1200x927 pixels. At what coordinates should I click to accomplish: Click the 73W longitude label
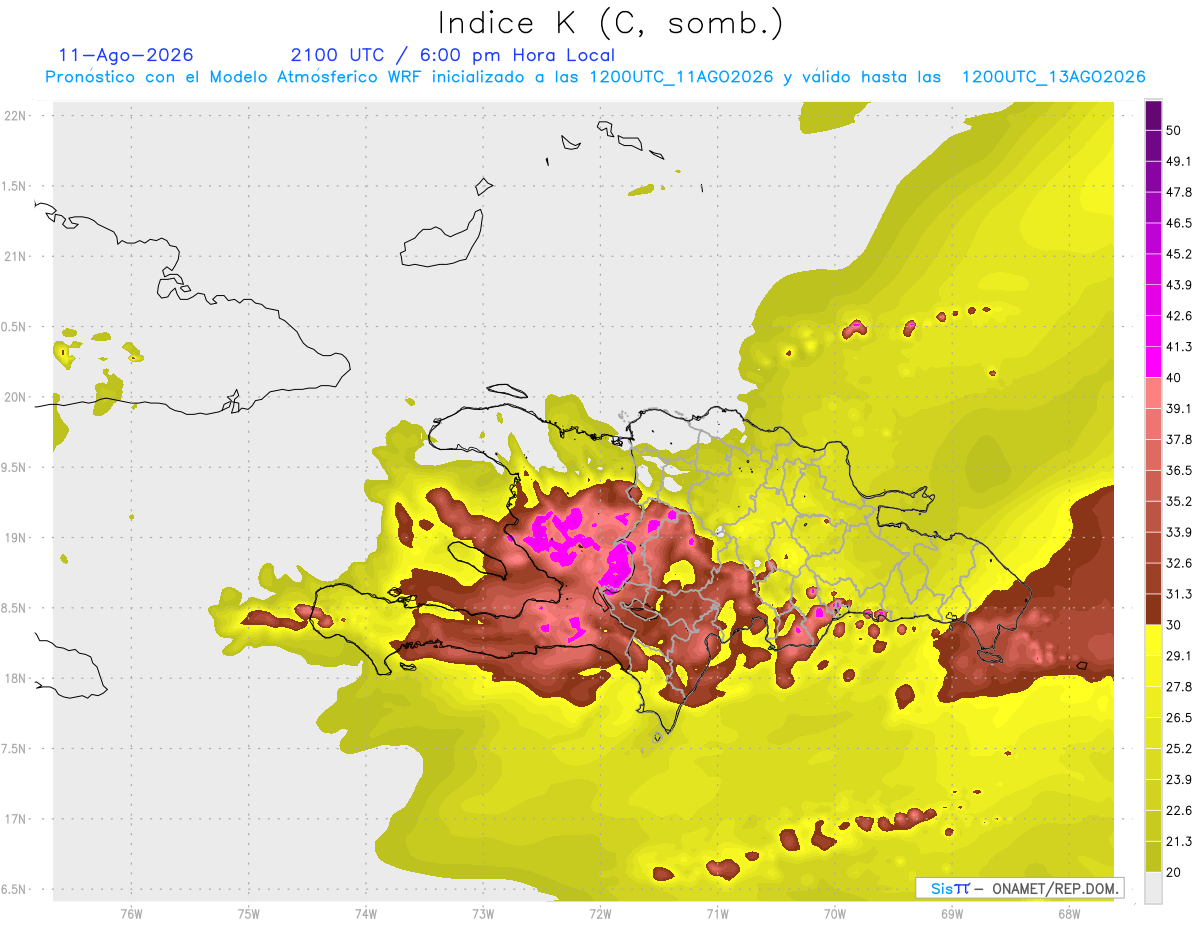483,913
